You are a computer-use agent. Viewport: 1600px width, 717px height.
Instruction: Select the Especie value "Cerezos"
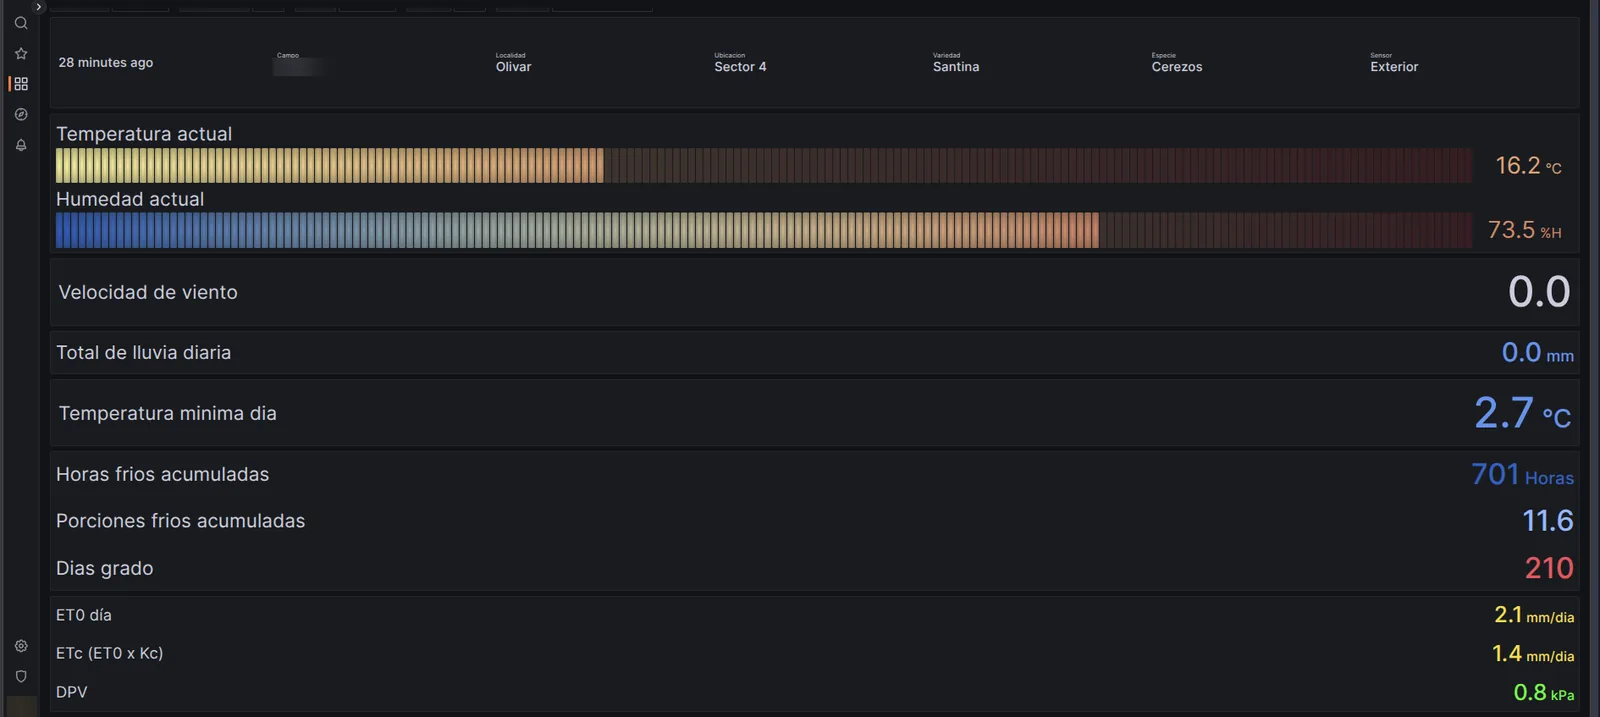pos(1177,67)
